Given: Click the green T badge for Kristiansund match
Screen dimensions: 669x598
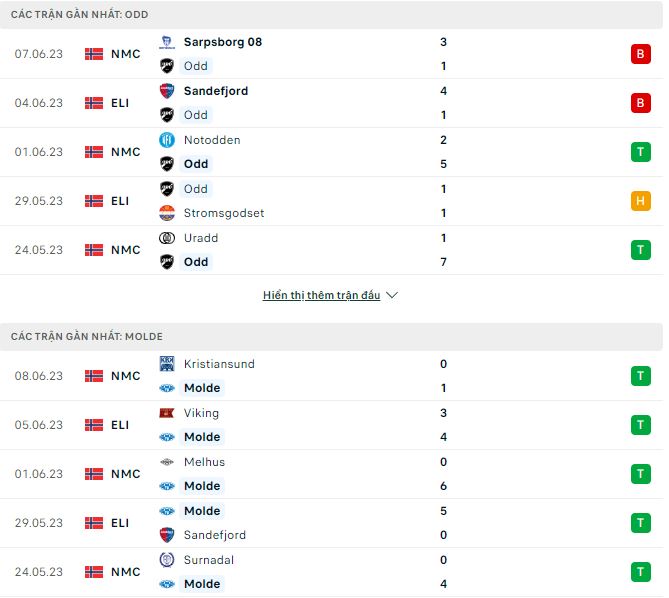Looking at the screenshot, I should pyautogui.click(x=640, y=376).
